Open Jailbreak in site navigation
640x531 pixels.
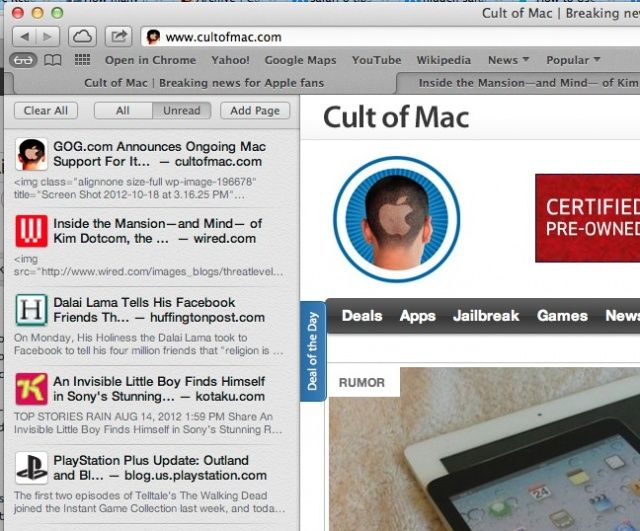click(x=486, y=316)
